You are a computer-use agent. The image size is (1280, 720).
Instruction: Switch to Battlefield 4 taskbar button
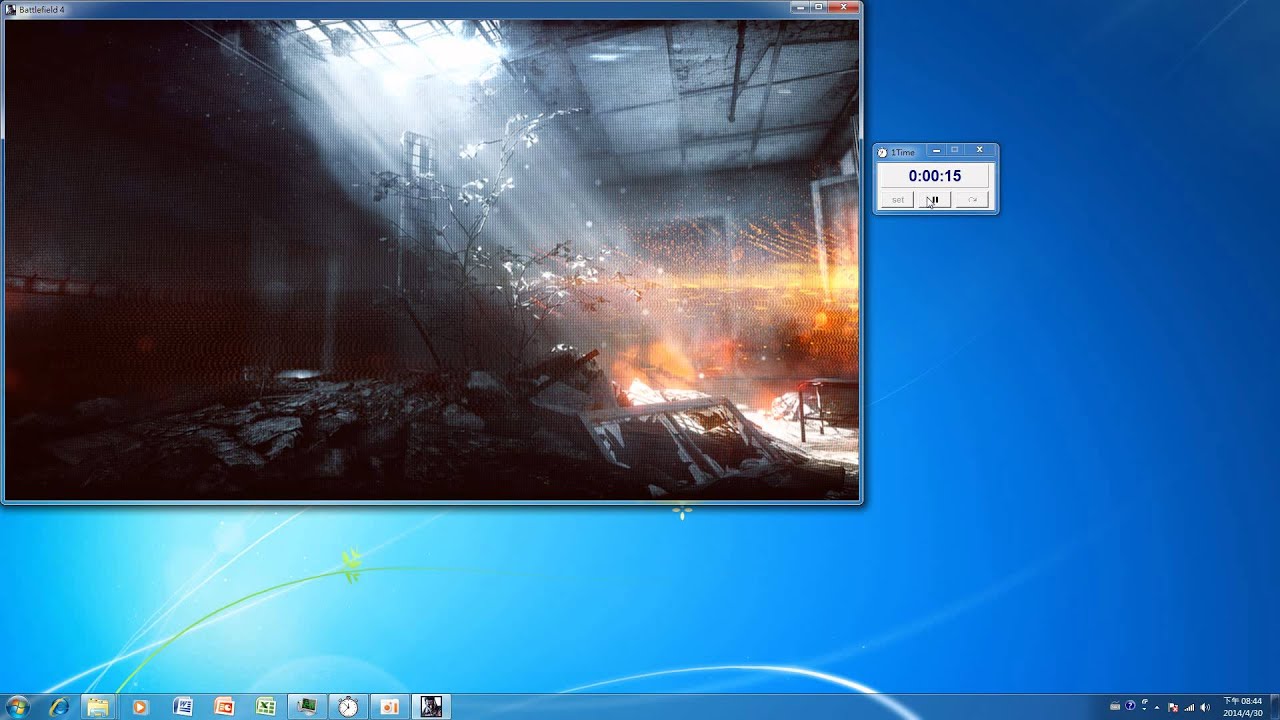(431, 706)
